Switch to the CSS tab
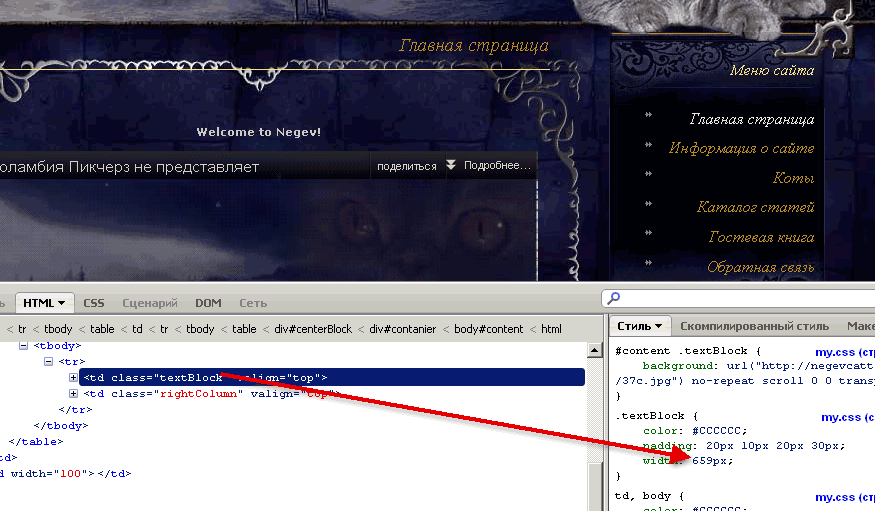The image size is (875, 511). click(x=94, y=303)
